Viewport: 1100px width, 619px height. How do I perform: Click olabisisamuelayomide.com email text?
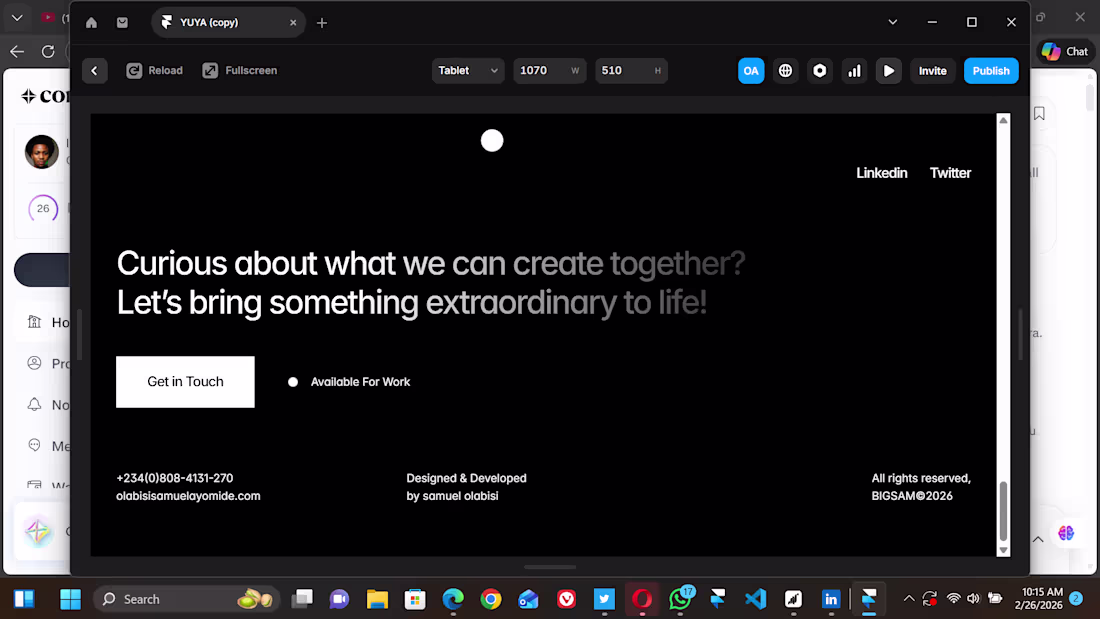coord(188,495)
